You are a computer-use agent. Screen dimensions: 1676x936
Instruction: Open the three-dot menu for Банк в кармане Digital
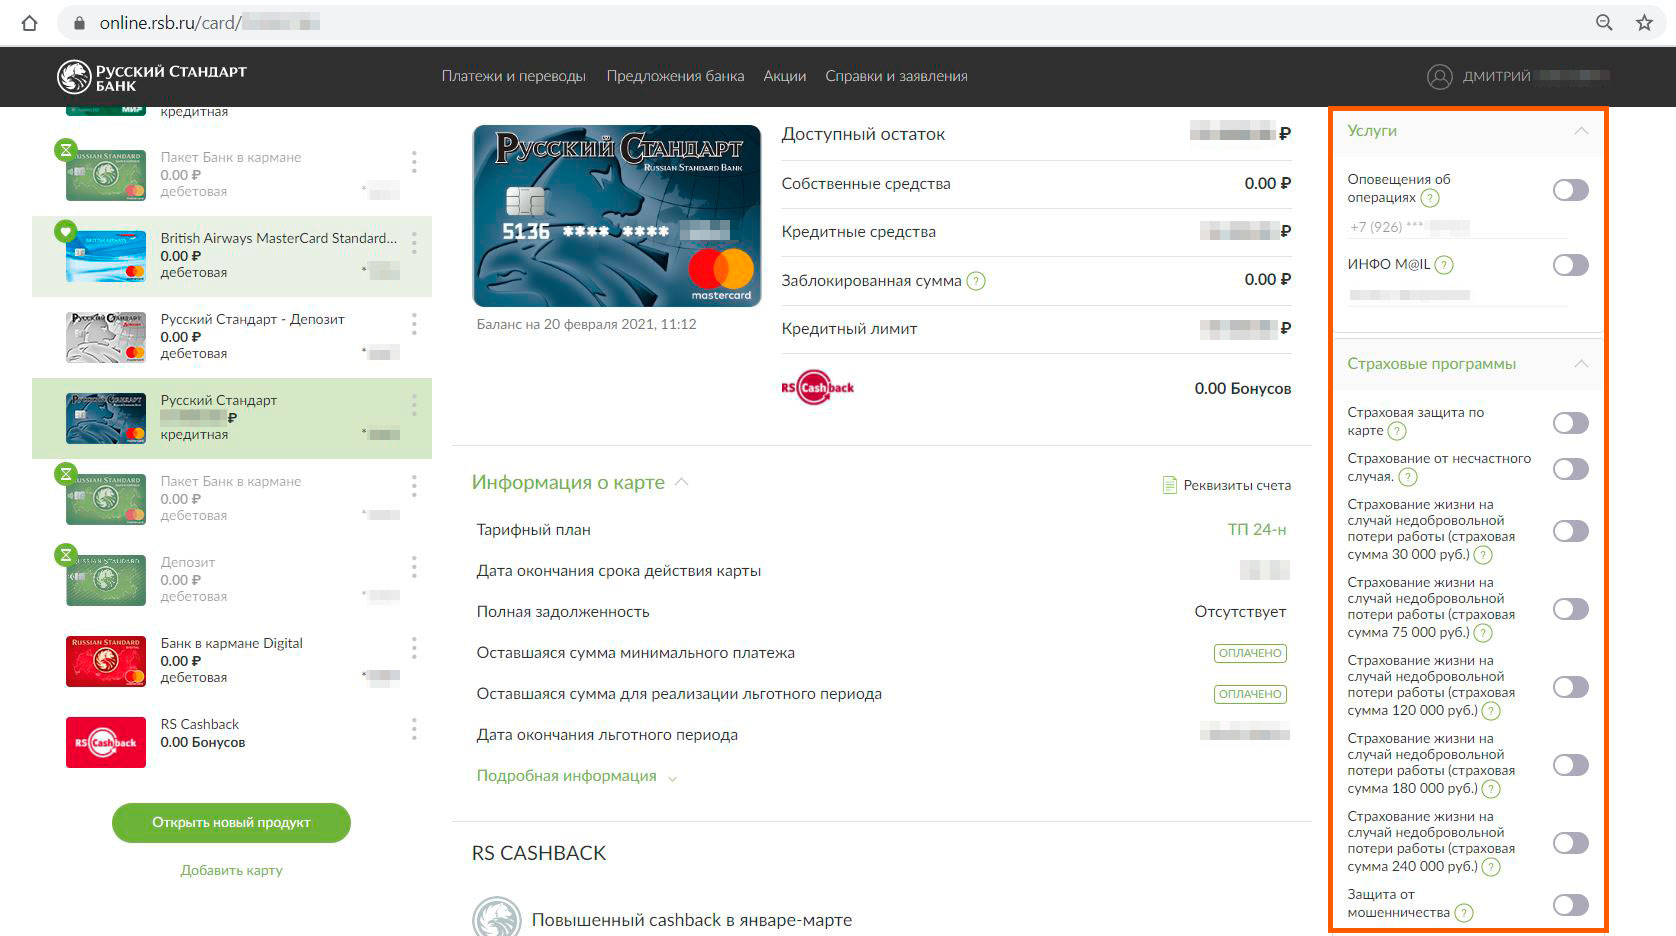(x=414, y=647)
